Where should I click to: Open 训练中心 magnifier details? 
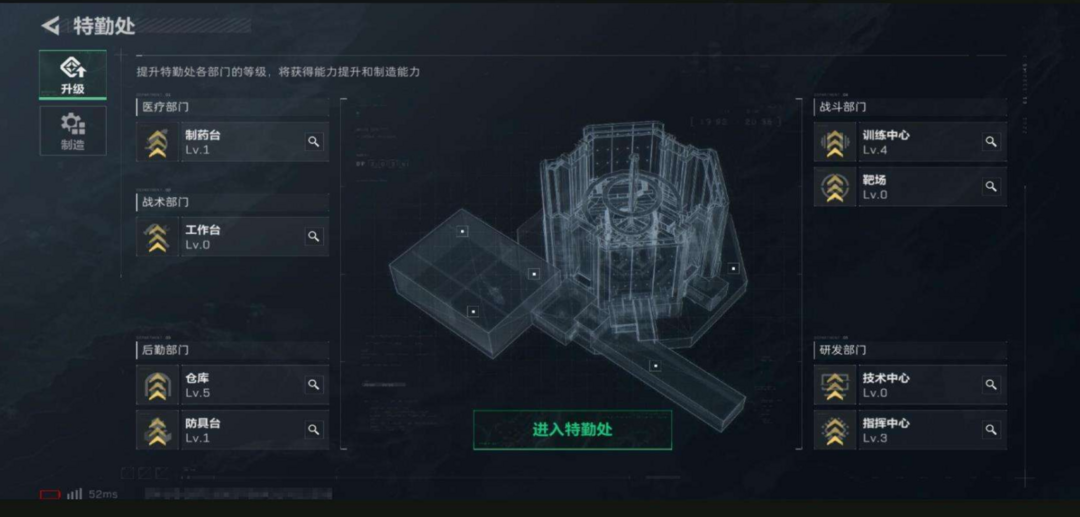coord(990,142)
